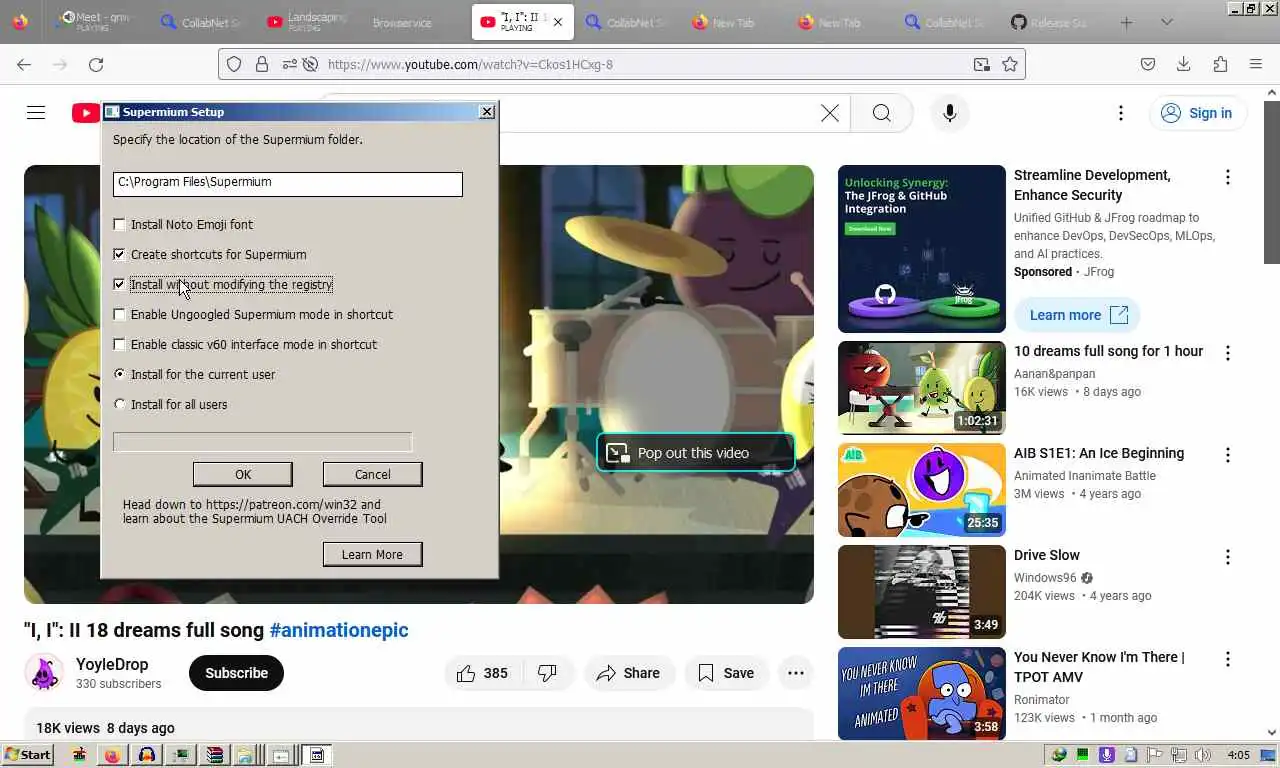Click the volume icon in system tray
Screen dimensions: 1280x768
[1204, 755]
